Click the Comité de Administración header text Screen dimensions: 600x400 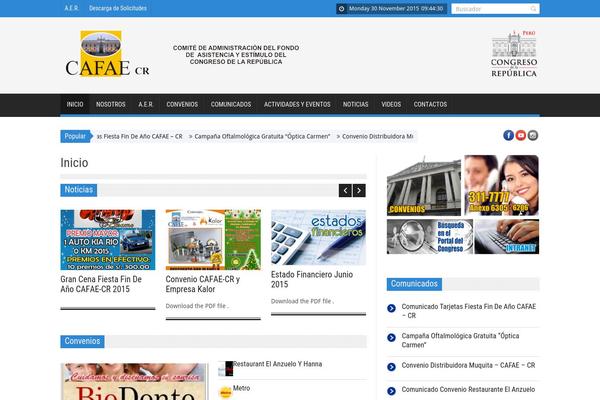click(x=236, y=55)
